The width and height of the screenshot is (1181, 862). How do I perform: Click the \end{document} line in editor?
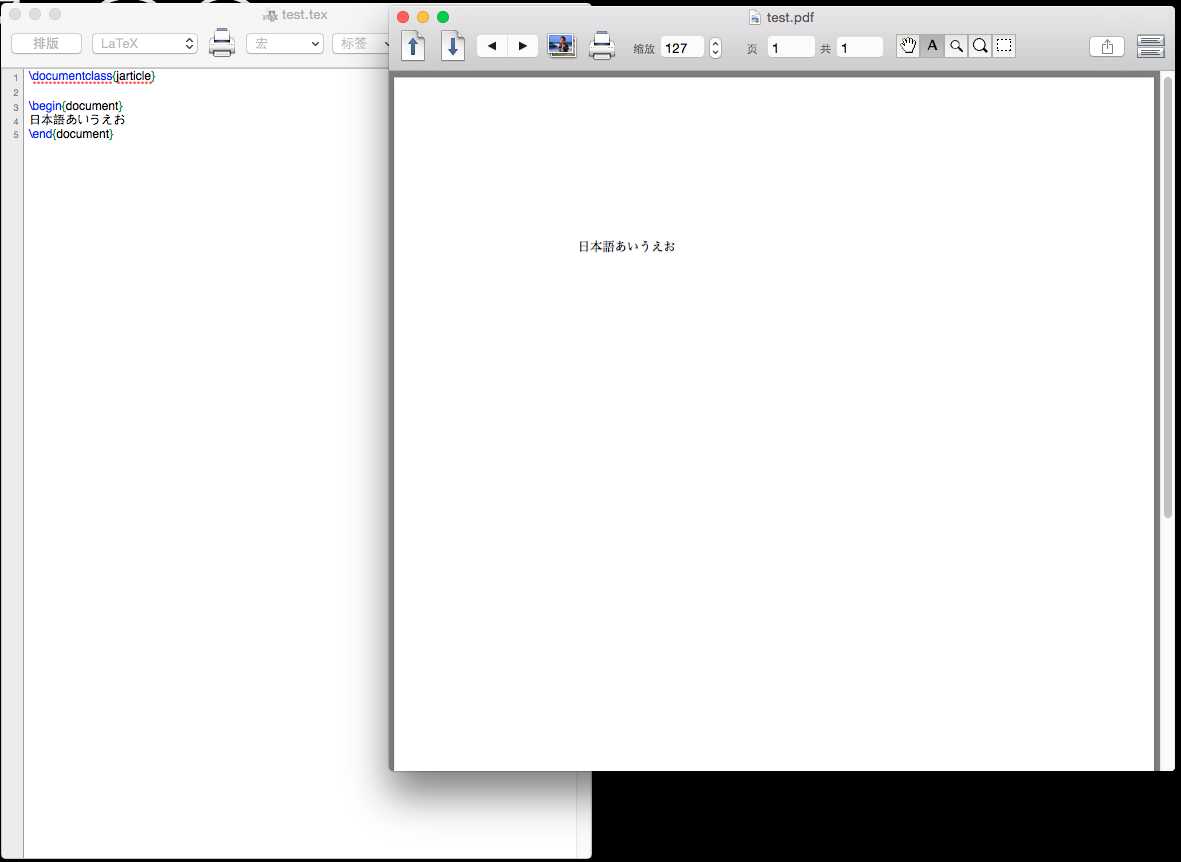point(71,134)
